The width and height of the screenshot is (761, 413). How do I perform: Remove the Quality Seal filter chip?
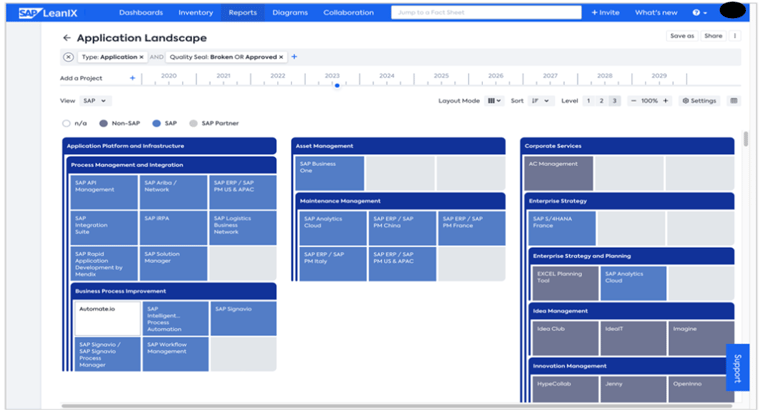tap(281, 57)
